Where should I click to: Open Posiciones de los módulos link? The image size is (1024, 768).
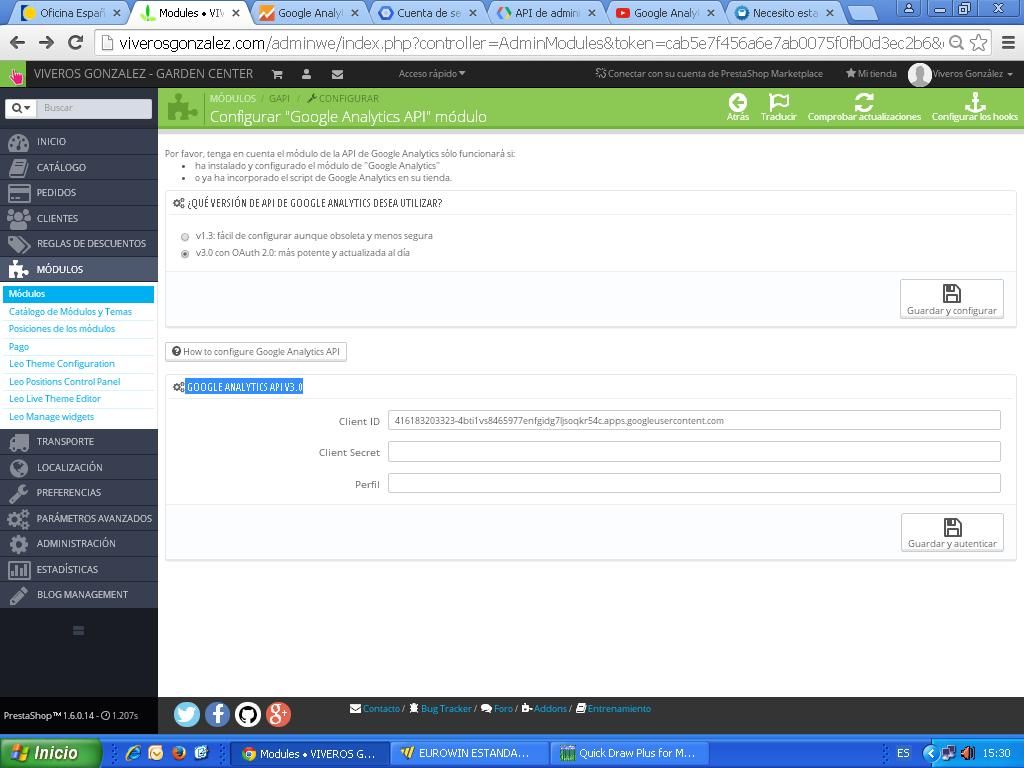pos(62,328)
